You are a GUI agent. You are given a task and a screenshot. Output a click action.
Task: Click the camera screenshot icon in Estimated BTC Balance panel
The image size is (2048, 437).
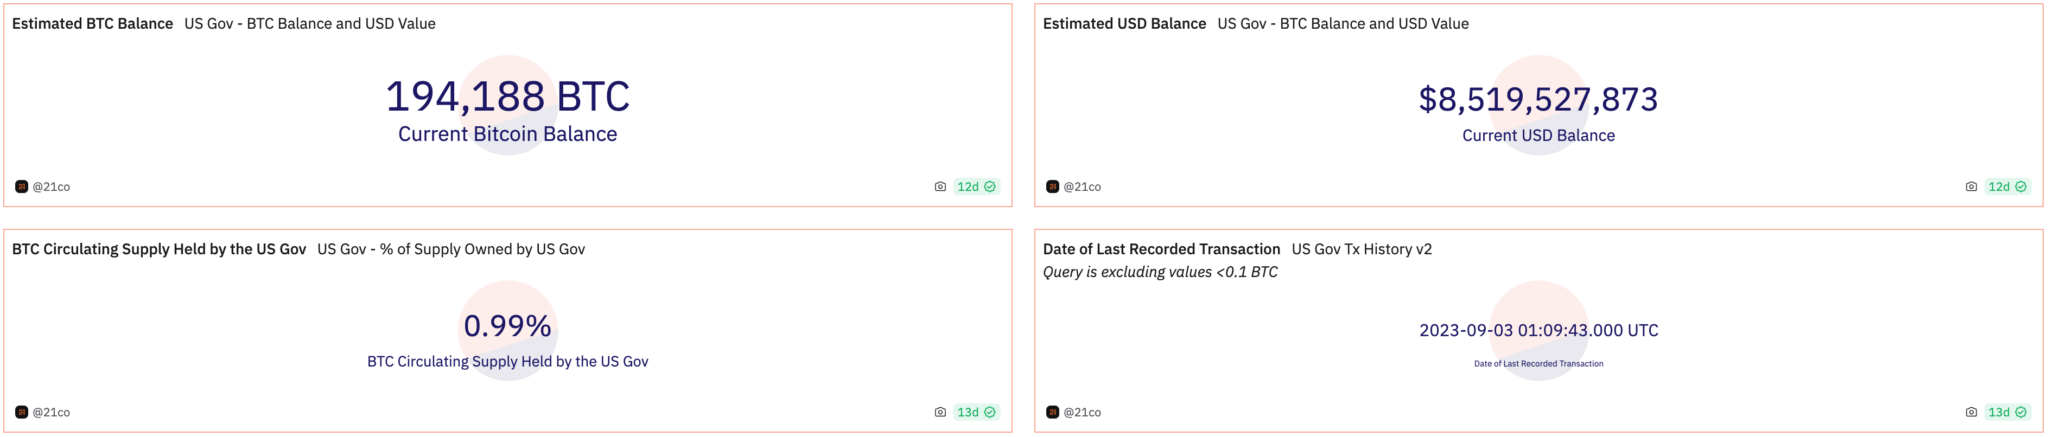click(x=940, y=187)
